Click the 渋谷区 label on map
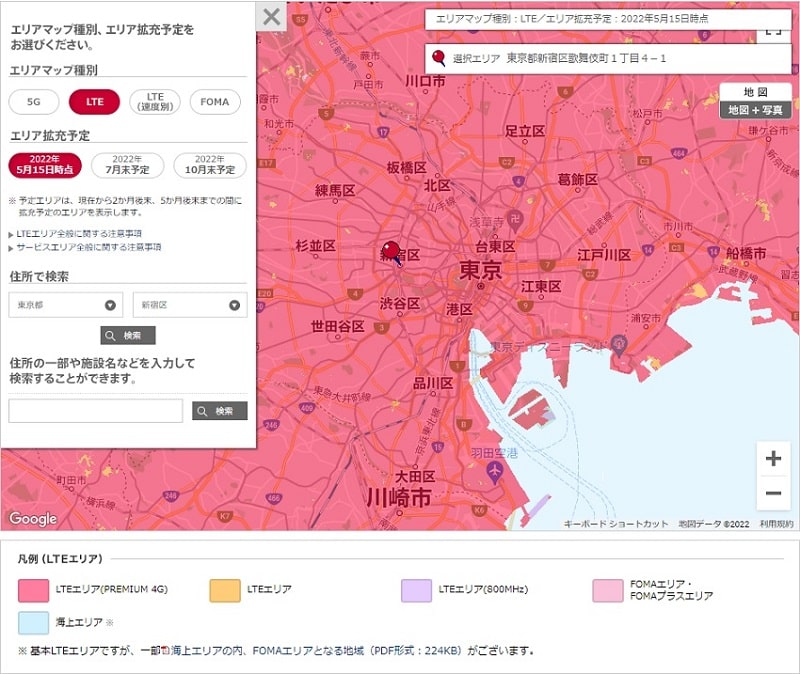Screen dimensions: 800x674 [399, 304]
